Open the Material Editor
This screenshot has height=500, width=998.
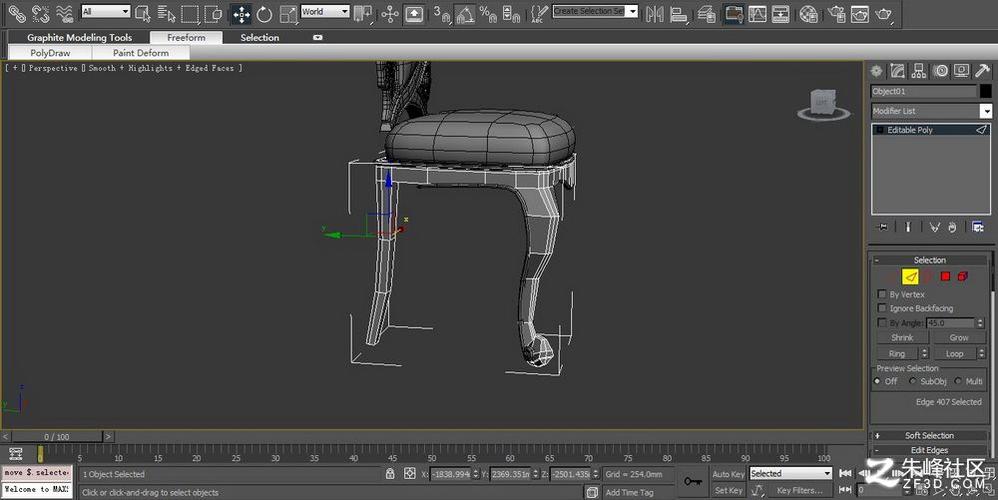click(x=809, y=13)
